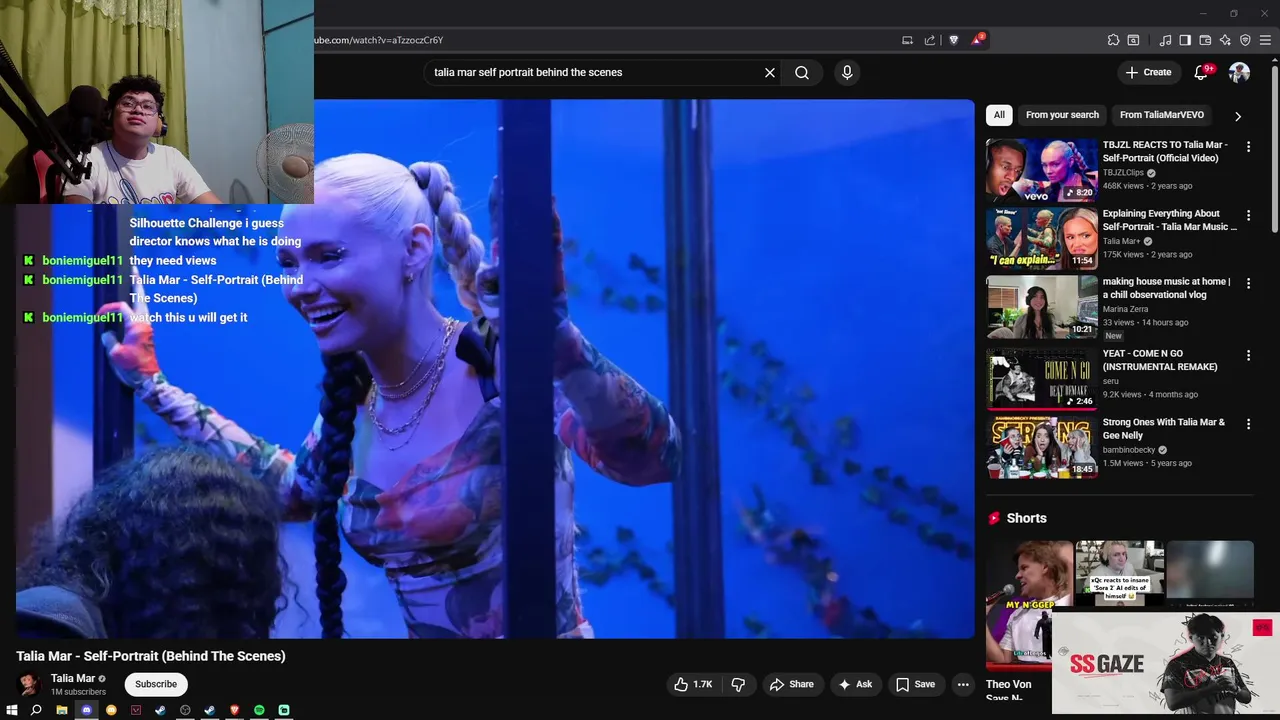The height and width of the screenshot is (720, 1280).
Task: Open TBJZL REACTS to Talia Mar thumbnail
Action: [1042, 170]
